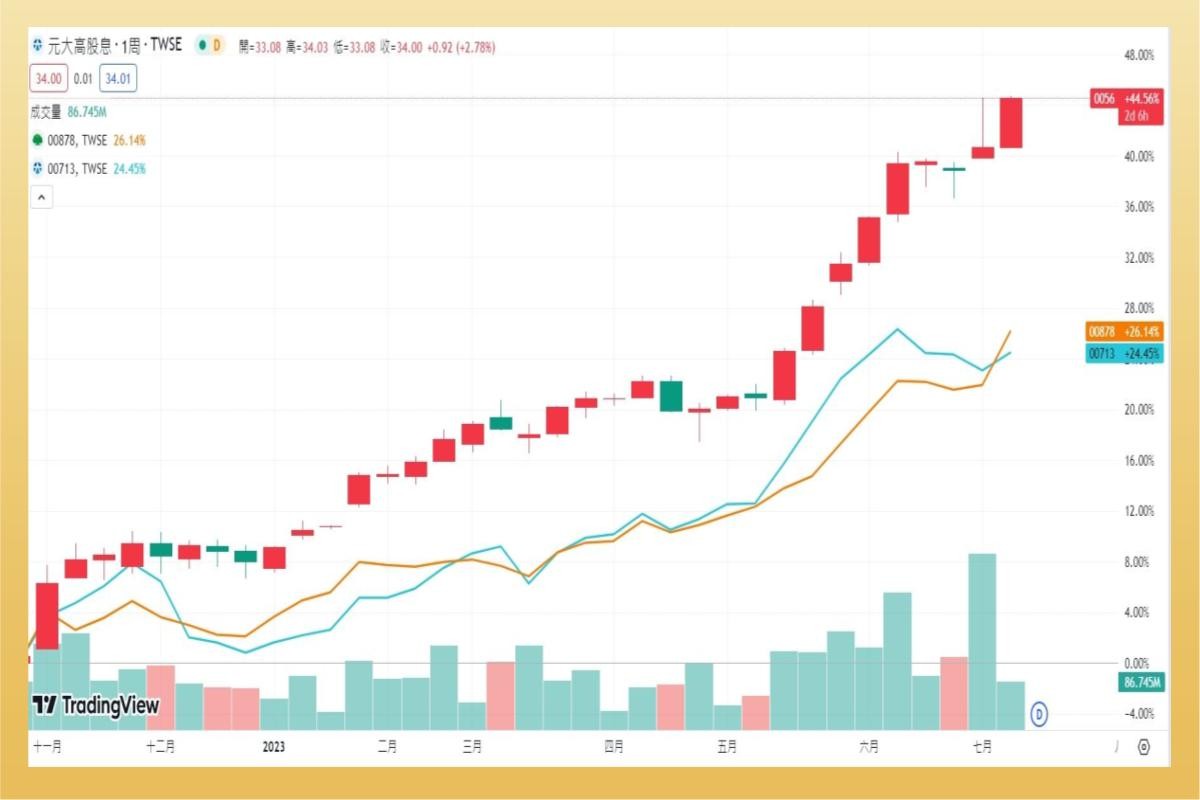Image resolution: width=1200 pixels, height=800 pixels.
Task: Click the 高=34.03 high price value
Action: [x=307, y=46]
